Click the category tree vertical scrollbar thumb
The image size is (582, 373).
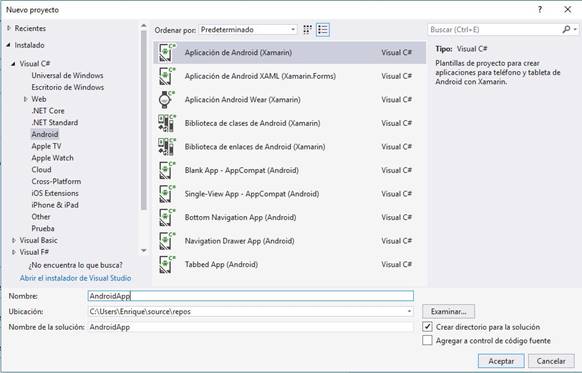point(144,121)
